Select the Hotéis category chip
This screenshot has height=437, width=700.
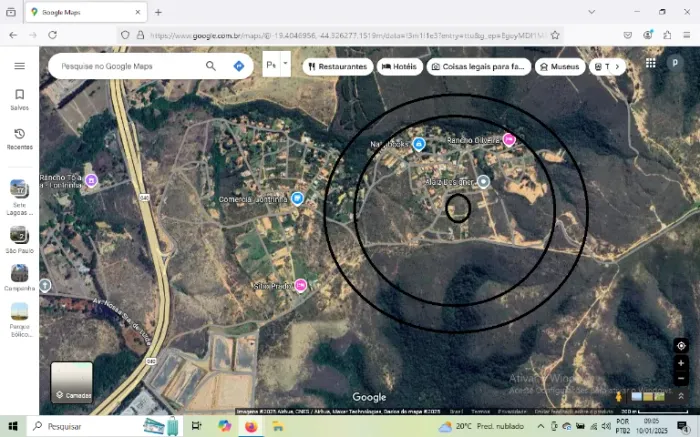point(400,67)
